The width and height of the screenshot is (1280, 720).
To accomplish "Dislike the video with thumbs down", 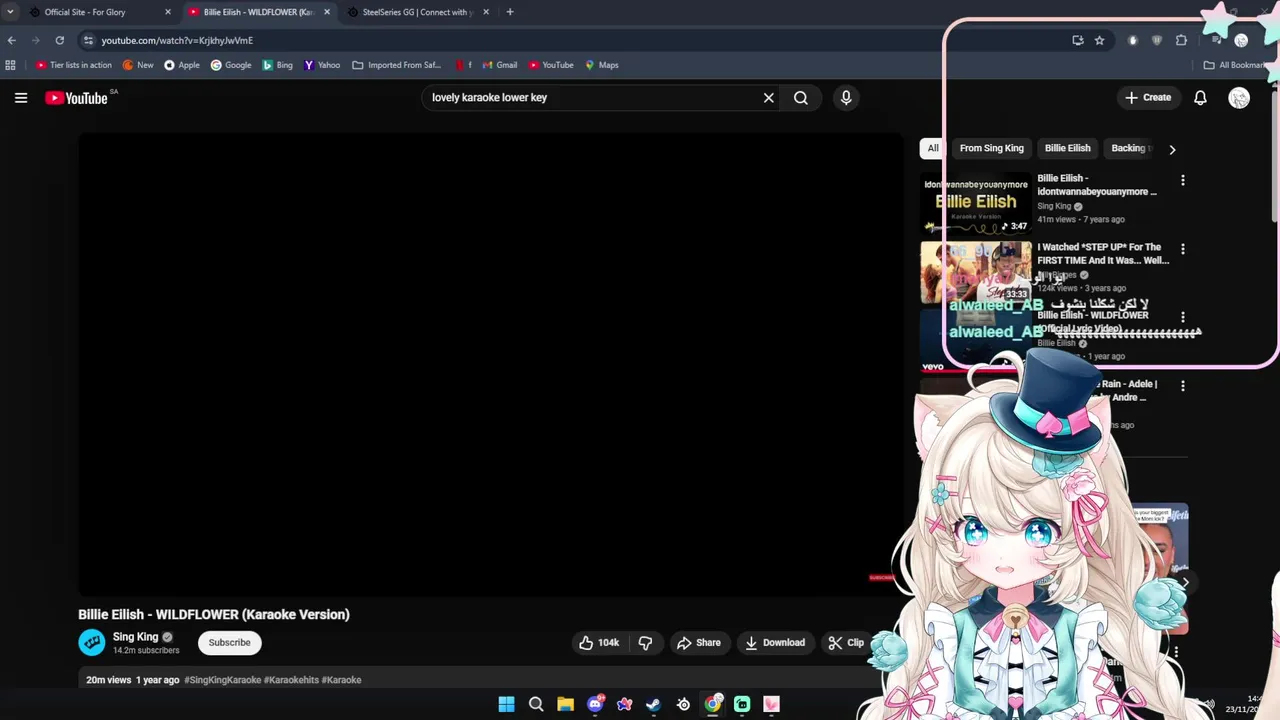I will [x=646, y=643].
